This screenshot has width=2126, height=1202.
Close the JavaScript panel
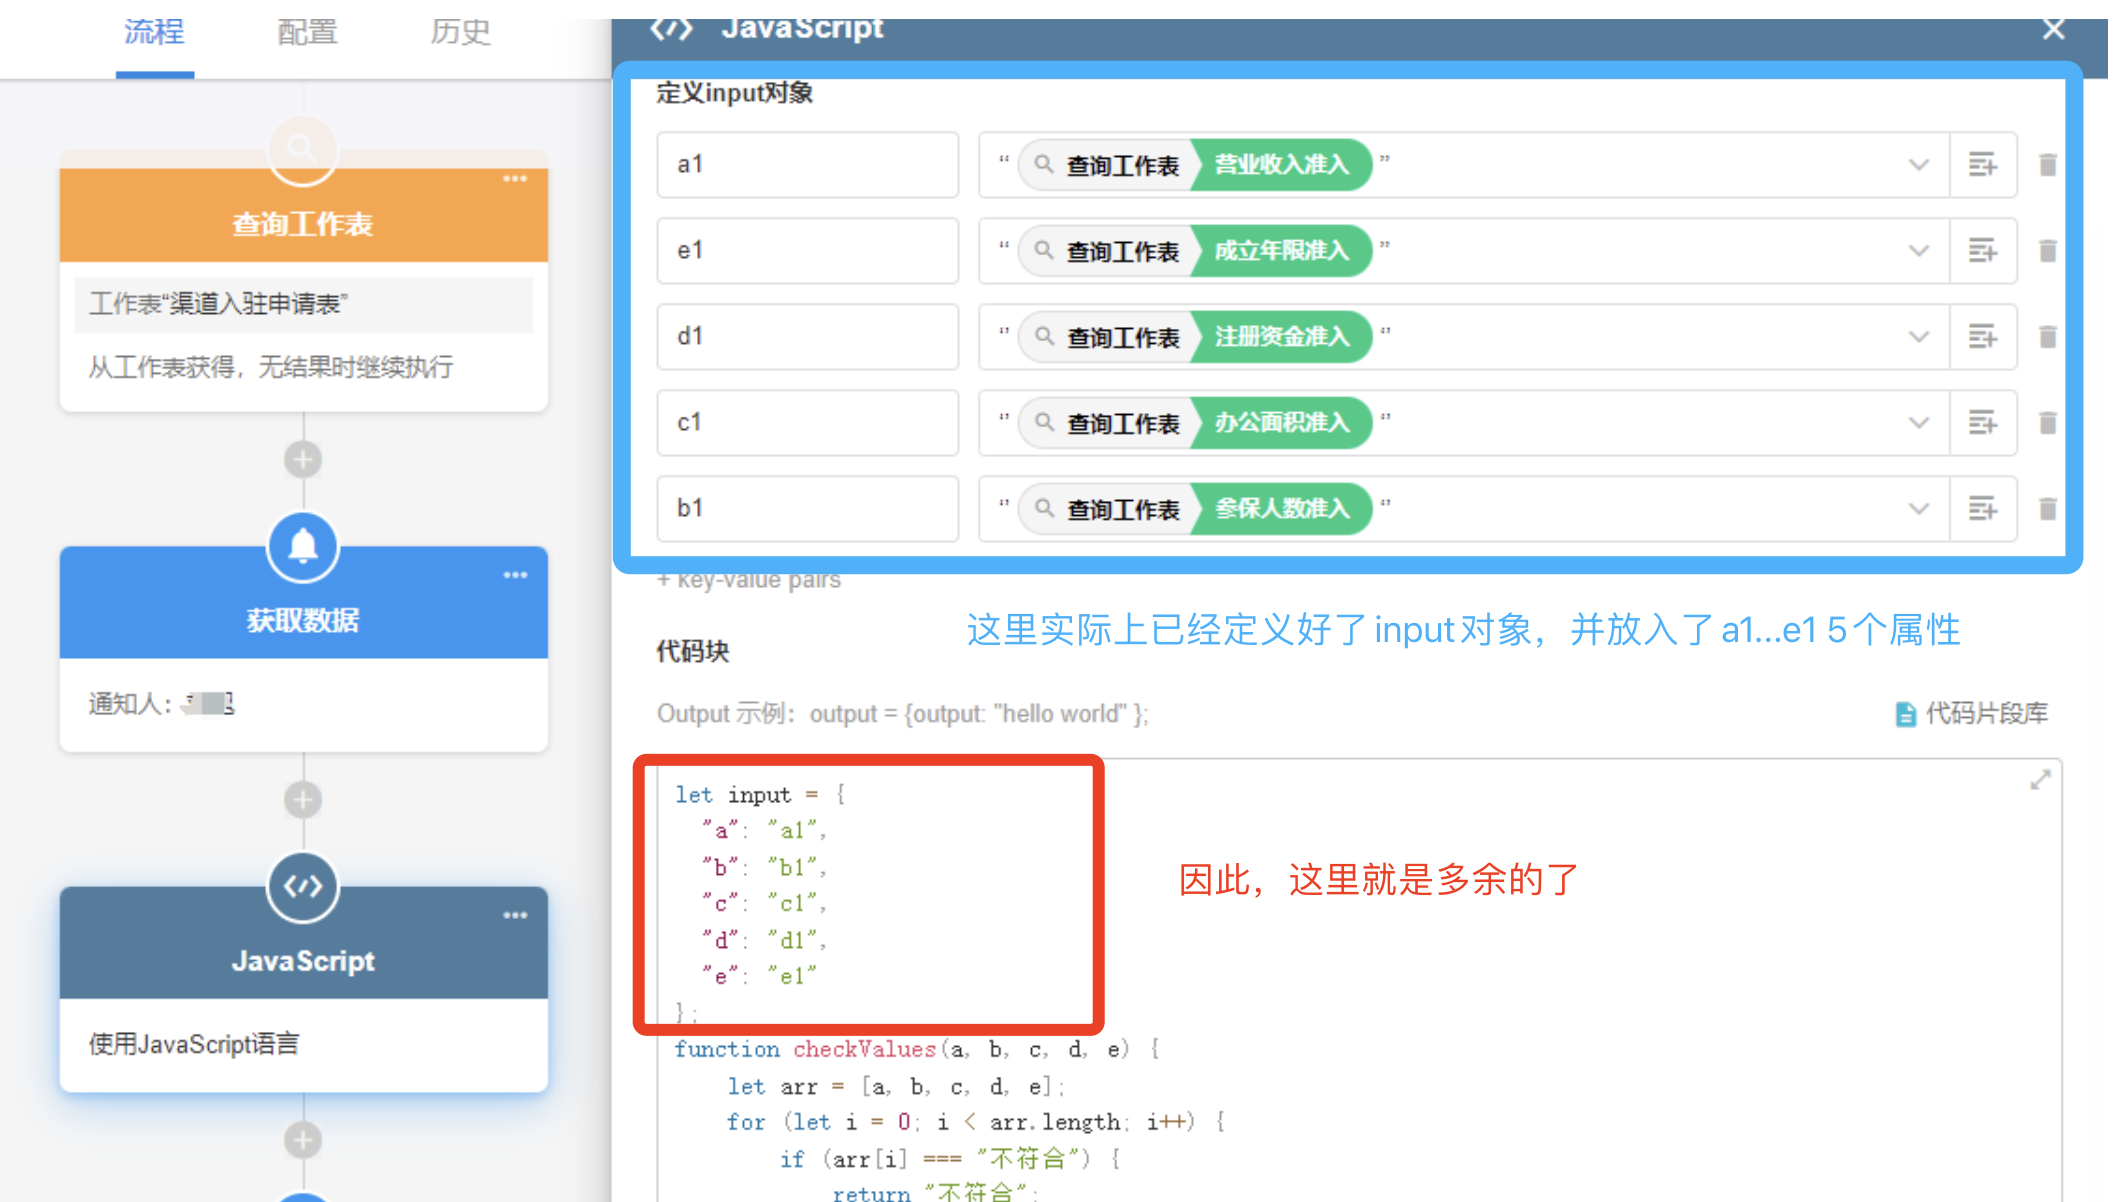tap(2053, 29)
